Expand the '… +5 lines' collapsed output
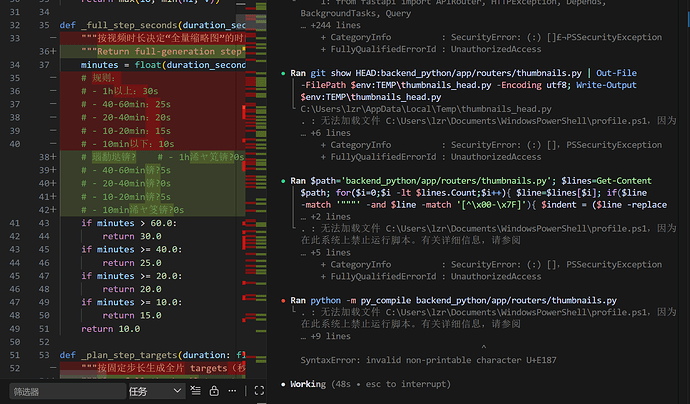 [326, 253]
